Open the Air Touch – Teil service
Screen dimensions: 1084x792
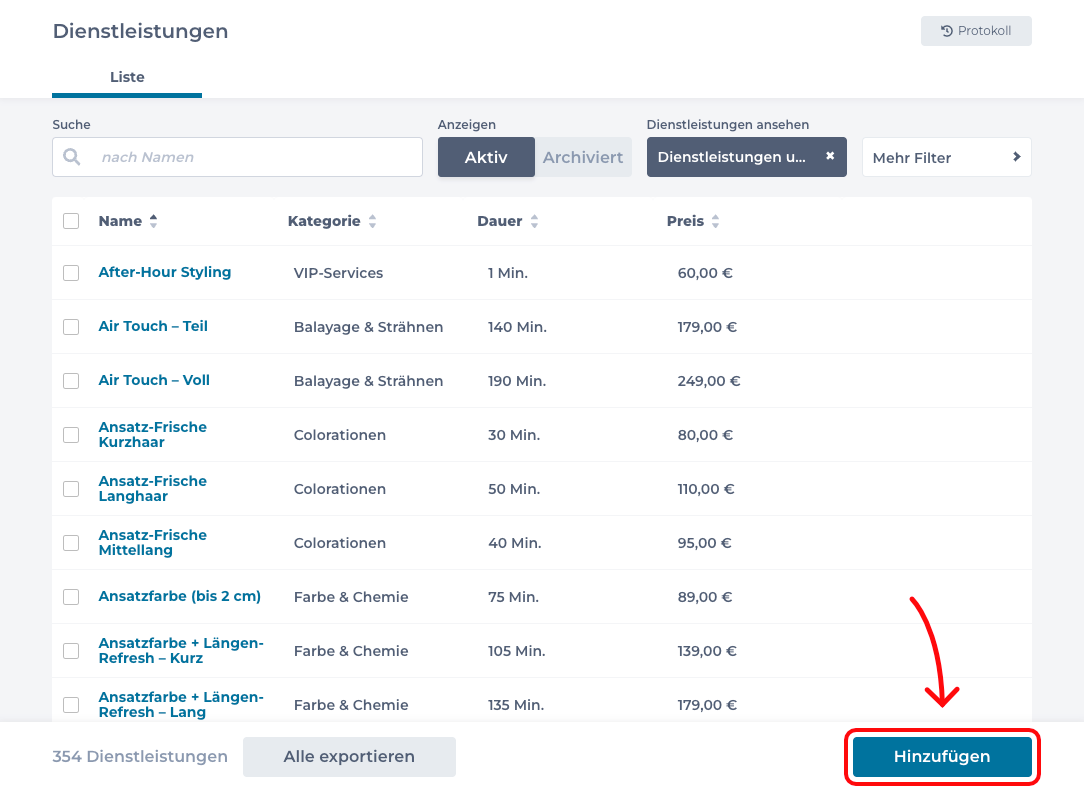(x=153, y=326)
